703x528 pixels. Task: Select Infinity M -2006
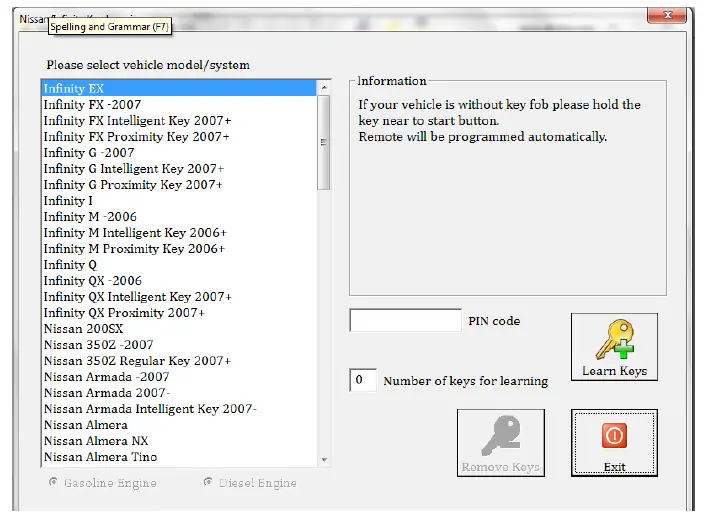pyautogui.click(x=179, y=216)
